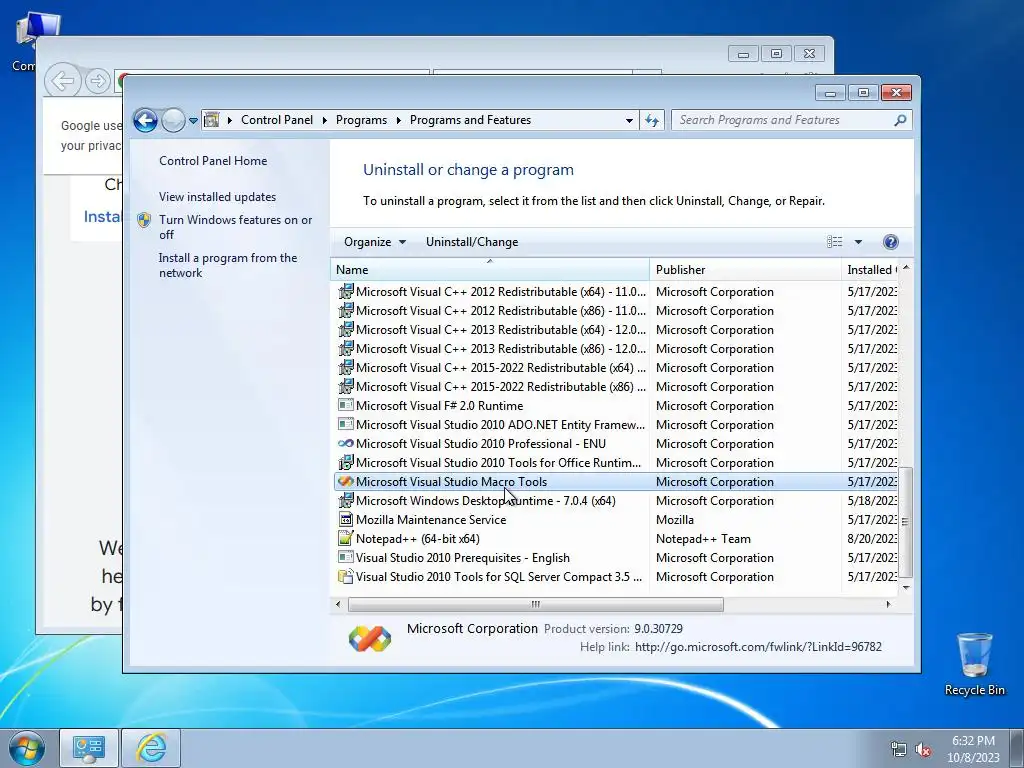The height and width of the screenshot is (768, 1024).
Task: Select the Visual C++ 2013 Redistributable (x86) icon
Action: pyautogui.click(x=345, y=348)
